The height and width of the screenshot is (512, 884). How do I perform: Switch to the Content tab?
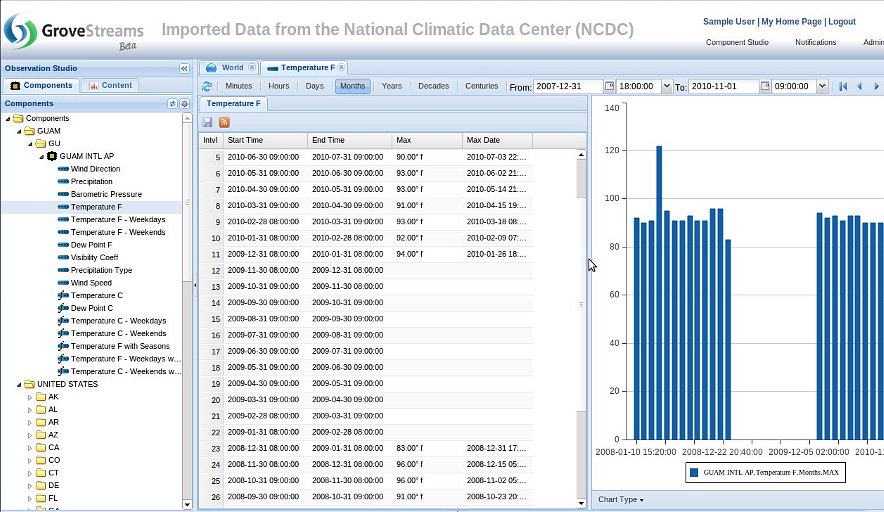coord(110,86)
